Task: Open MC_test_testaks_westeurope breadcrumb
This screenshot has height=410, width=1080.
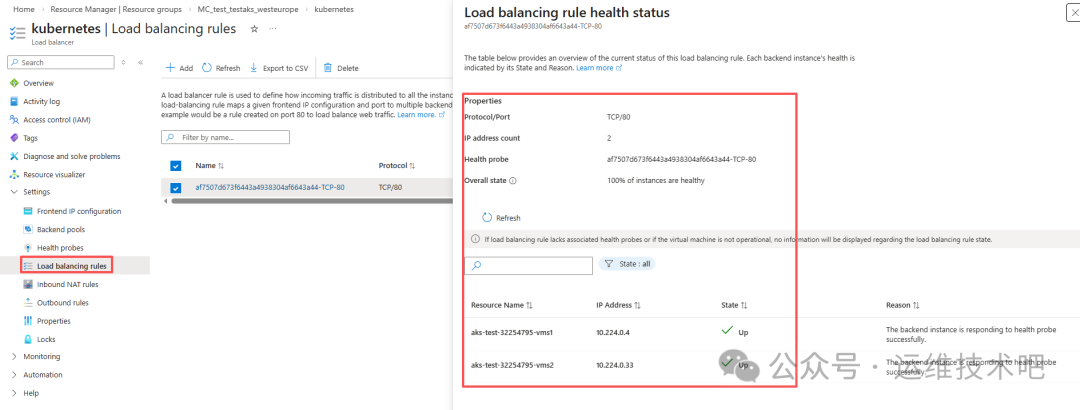Action: [249, 10]
